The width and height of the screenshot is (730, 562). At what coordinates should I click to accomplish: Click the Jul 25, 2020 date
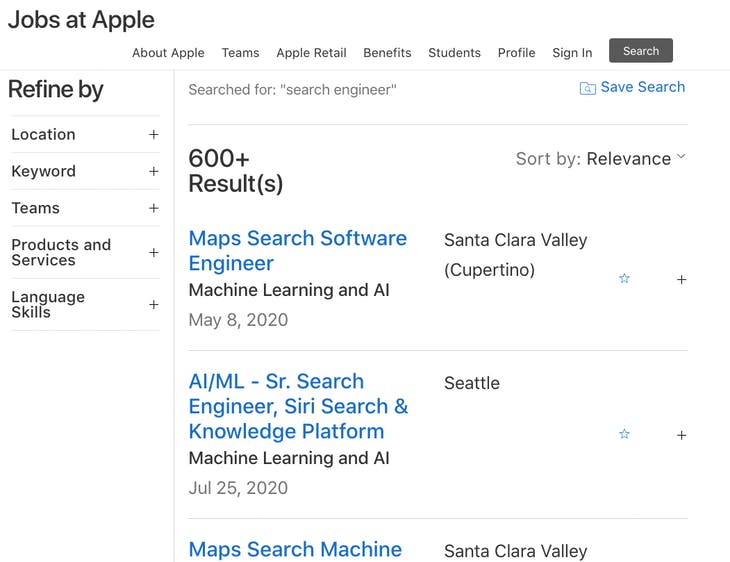(x=238, y=488)
